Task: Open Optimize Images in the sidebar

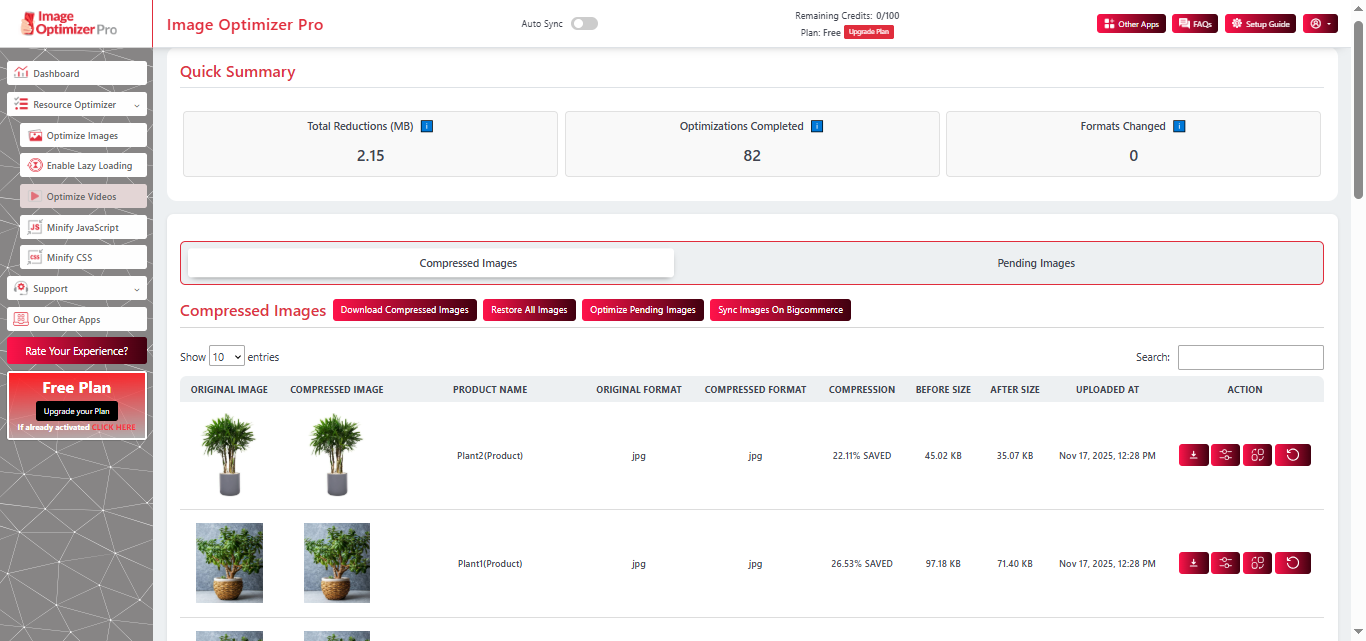Action: click(x=83, y=135)
